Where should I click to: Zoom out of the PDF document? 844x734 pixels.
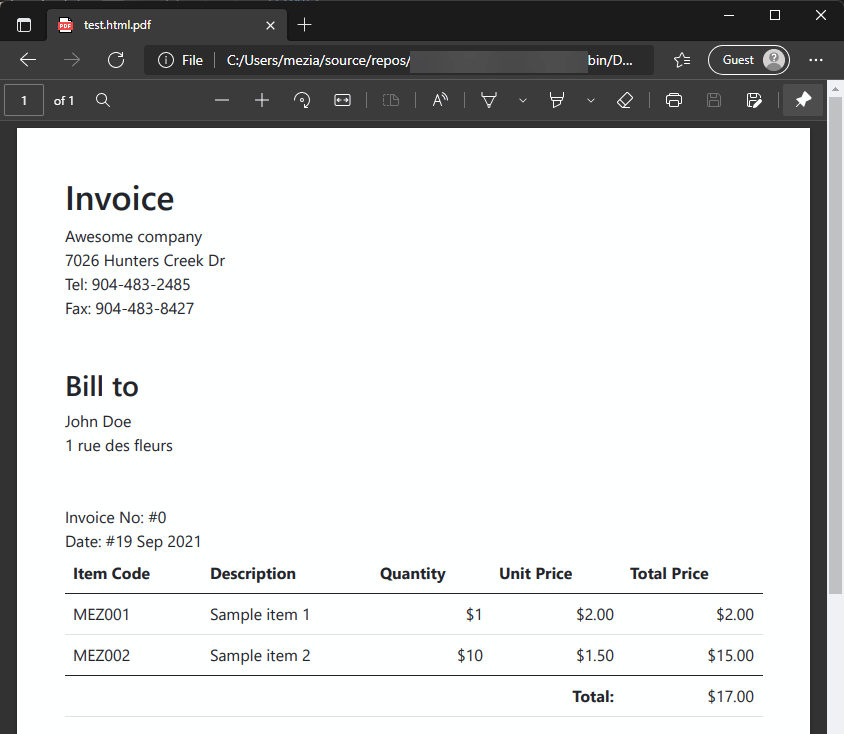pyautogui.click(x=222, y=100)
